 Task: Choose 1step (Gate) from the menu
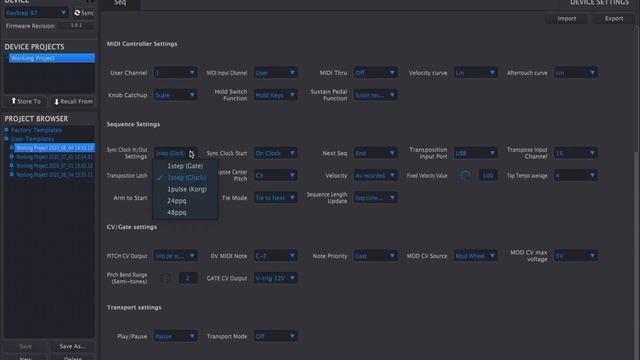185,166
